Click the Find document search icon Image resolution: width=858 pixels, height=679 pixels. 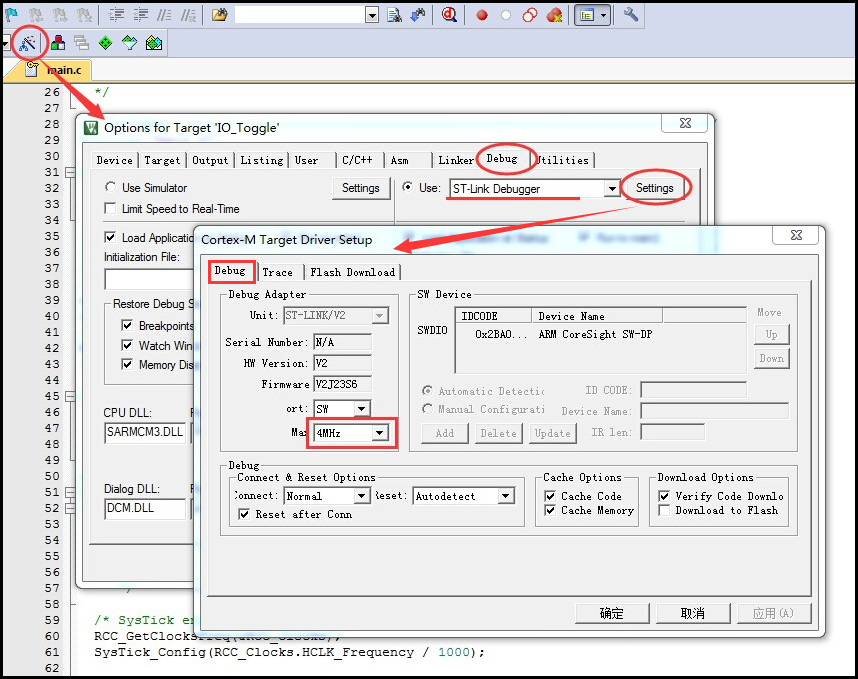[394, 15]
